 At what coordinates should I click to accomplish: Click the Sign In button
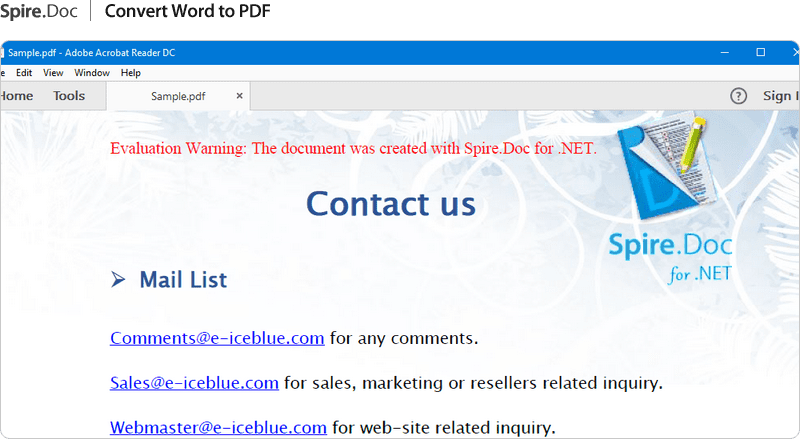click(781, 96)
